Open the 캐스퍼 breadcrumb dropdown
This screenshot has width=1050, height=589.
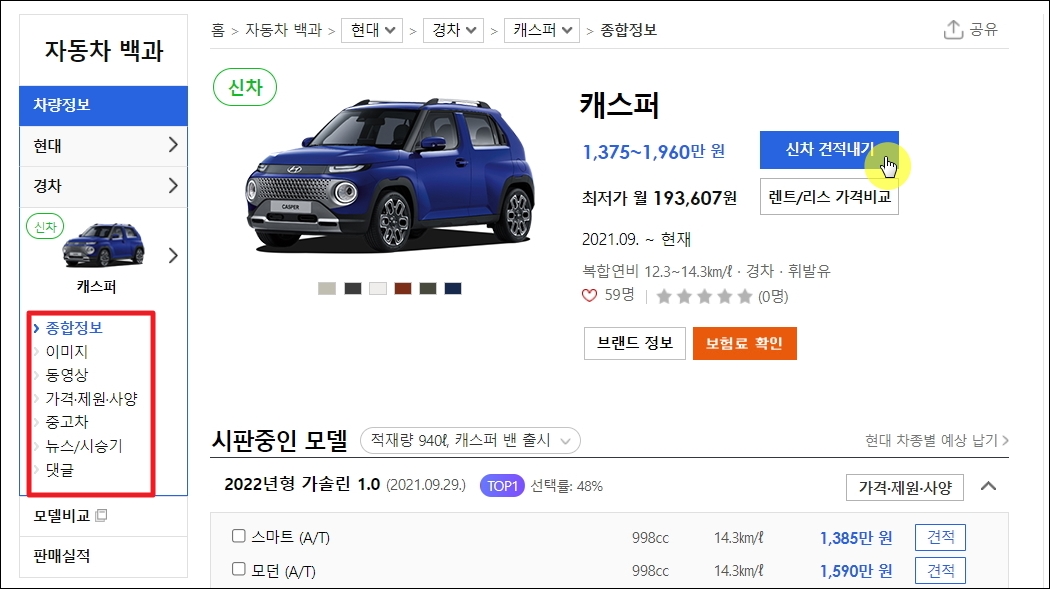point(542,30)
